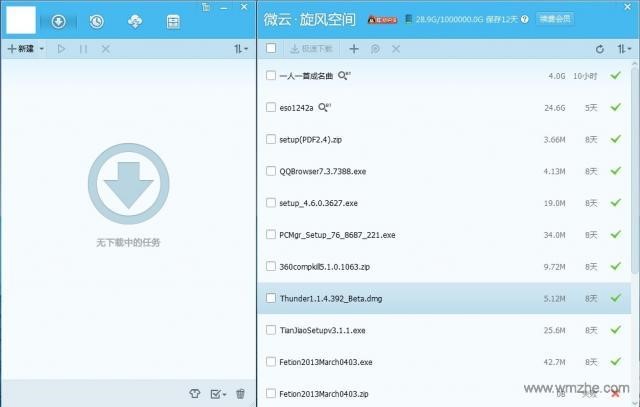640x407 pixels.
Task: Check the box for Thunder1.1.4.392_Beta.dmg
Action: 271,298
